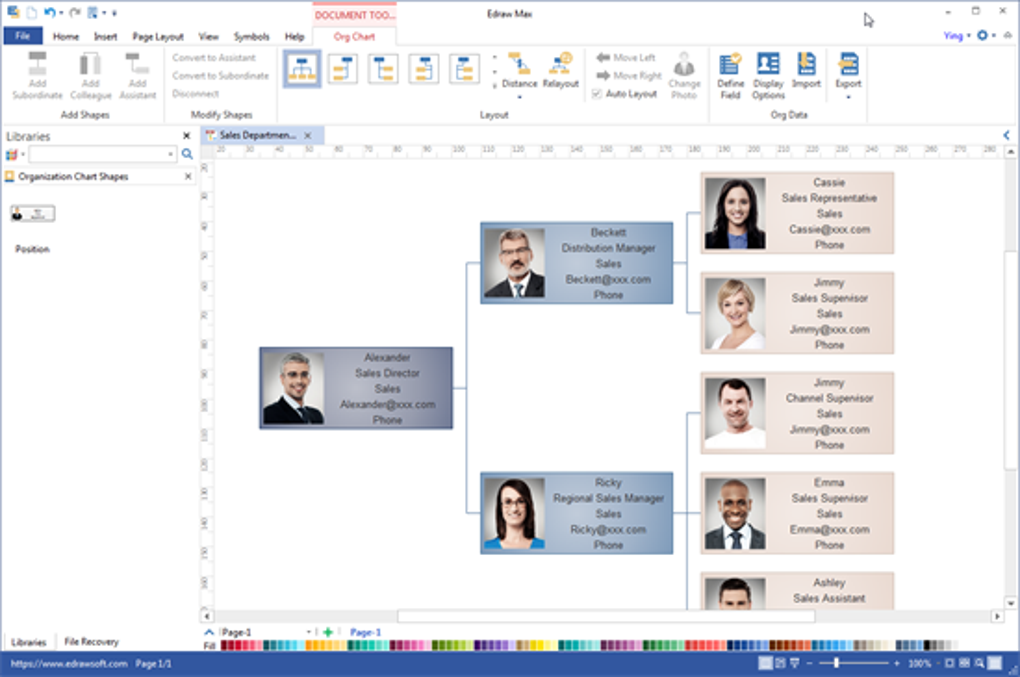Image resolution: width=1020 pixels, height=677 pixels.
Task: Select Ricky's Regional Sales Manager card
Action: 576,513
